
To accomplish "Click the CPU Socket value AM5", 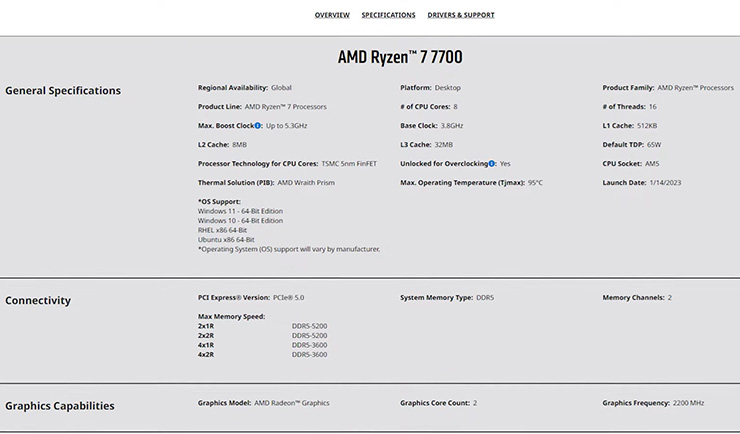I will pyautogui.click(x=652, y=164).
